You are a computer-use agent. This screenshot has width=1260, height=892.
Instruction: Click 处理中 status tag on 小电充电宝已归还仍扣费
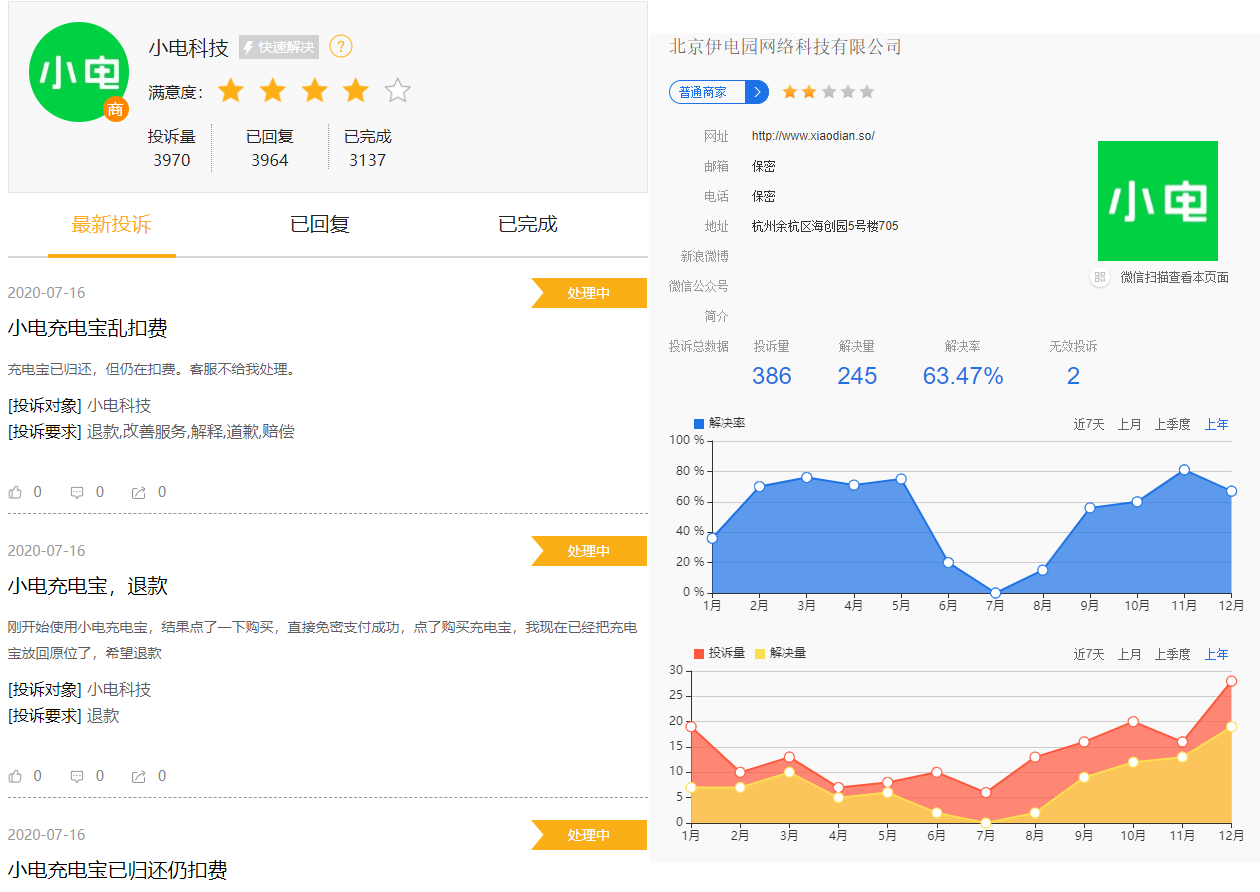click(589, 835)
